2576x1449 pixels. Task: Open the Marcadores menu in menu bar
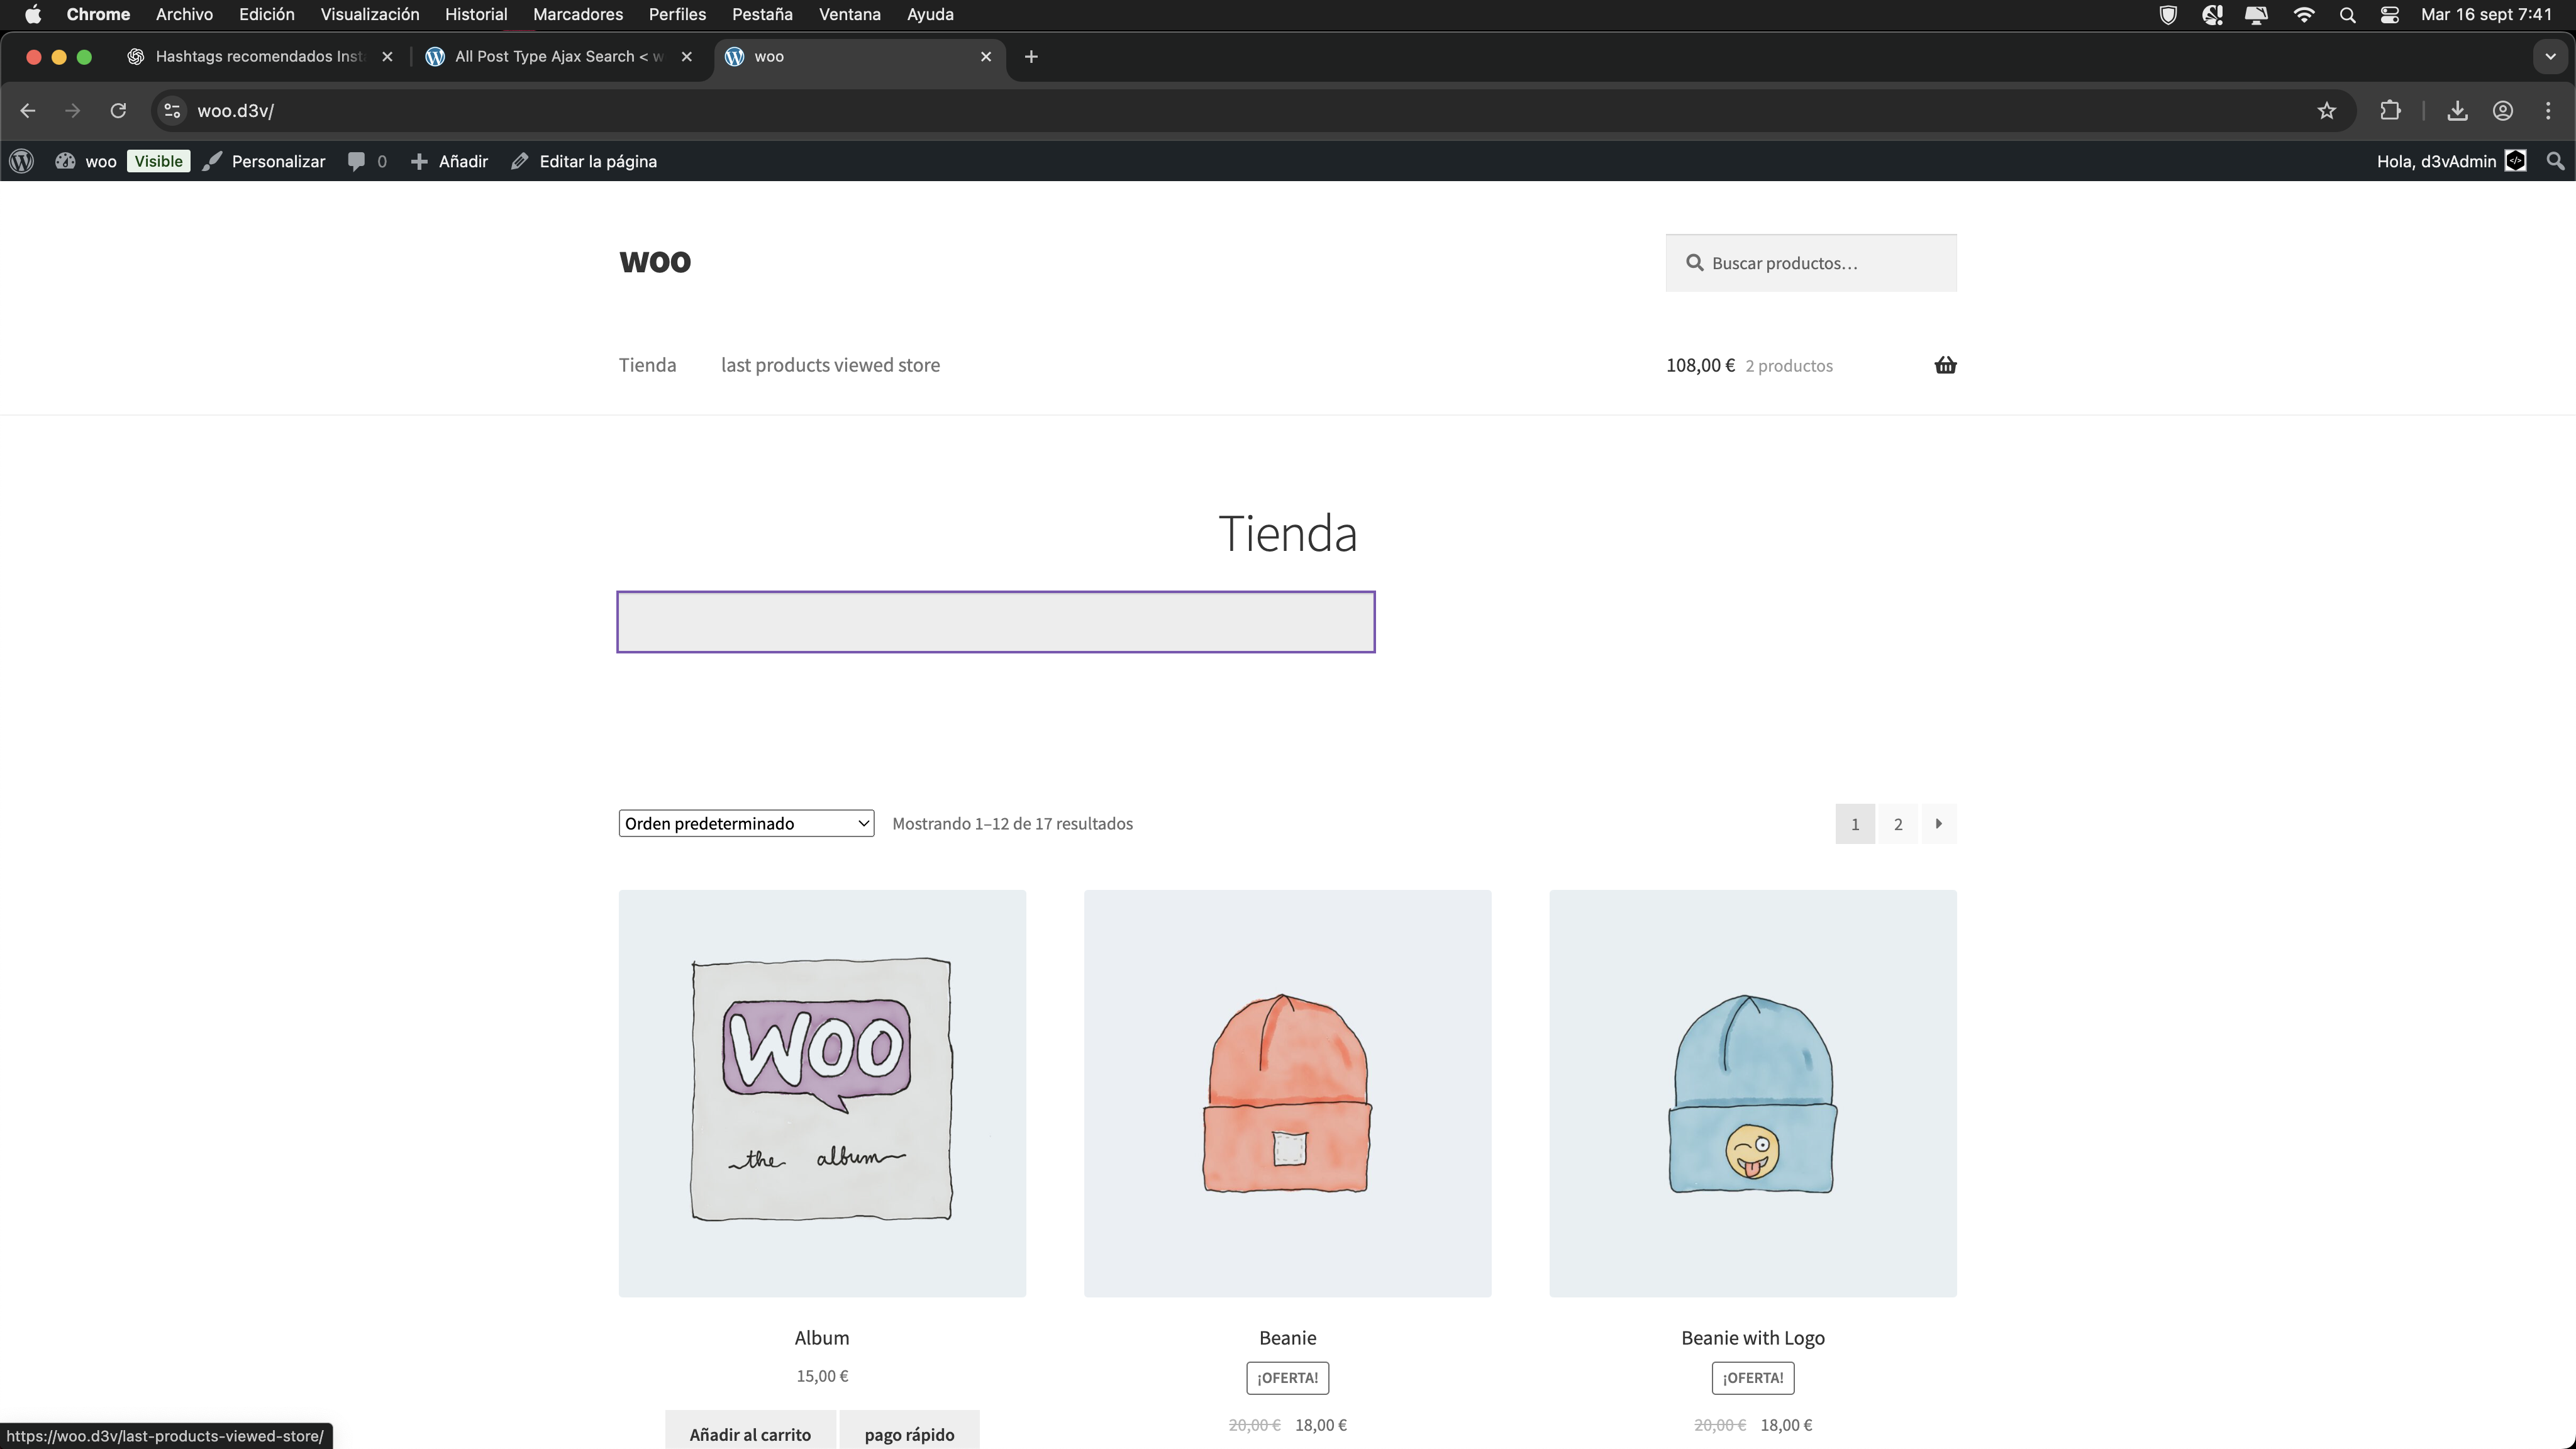577,14
